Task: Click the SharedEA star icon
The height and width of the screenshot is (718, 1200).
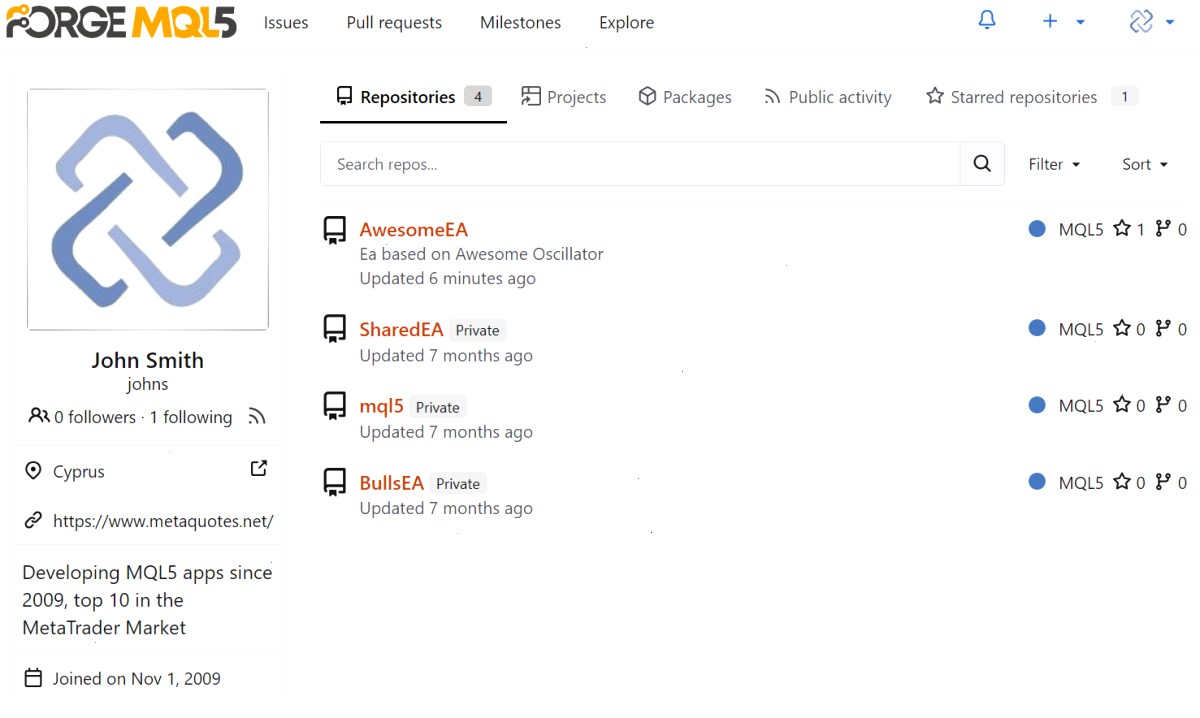Action: (1122, 328)
